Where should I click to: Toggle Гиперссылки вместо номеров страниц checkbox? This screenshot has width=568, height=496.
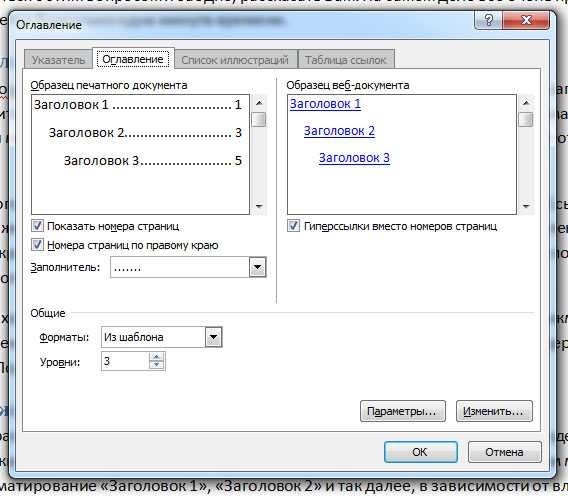coord(293,226)
